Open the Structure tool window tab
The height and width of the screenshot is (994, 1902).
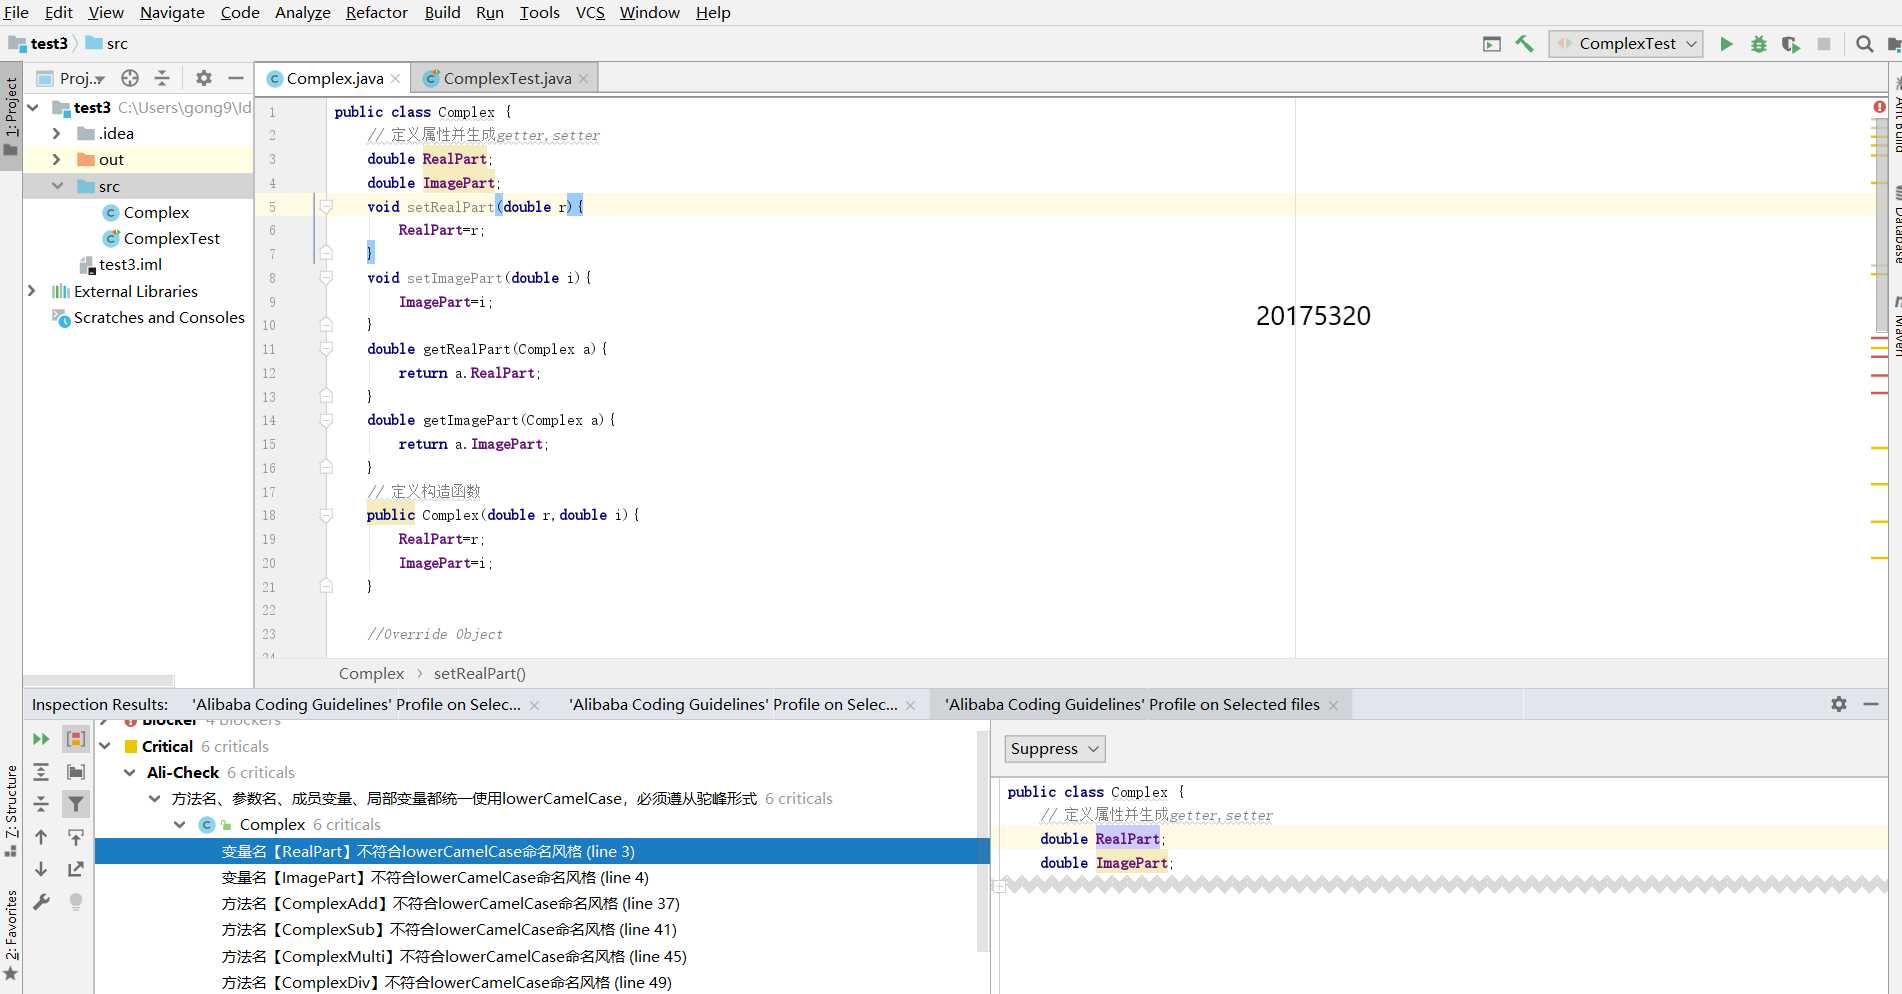(x=11, y=812)
